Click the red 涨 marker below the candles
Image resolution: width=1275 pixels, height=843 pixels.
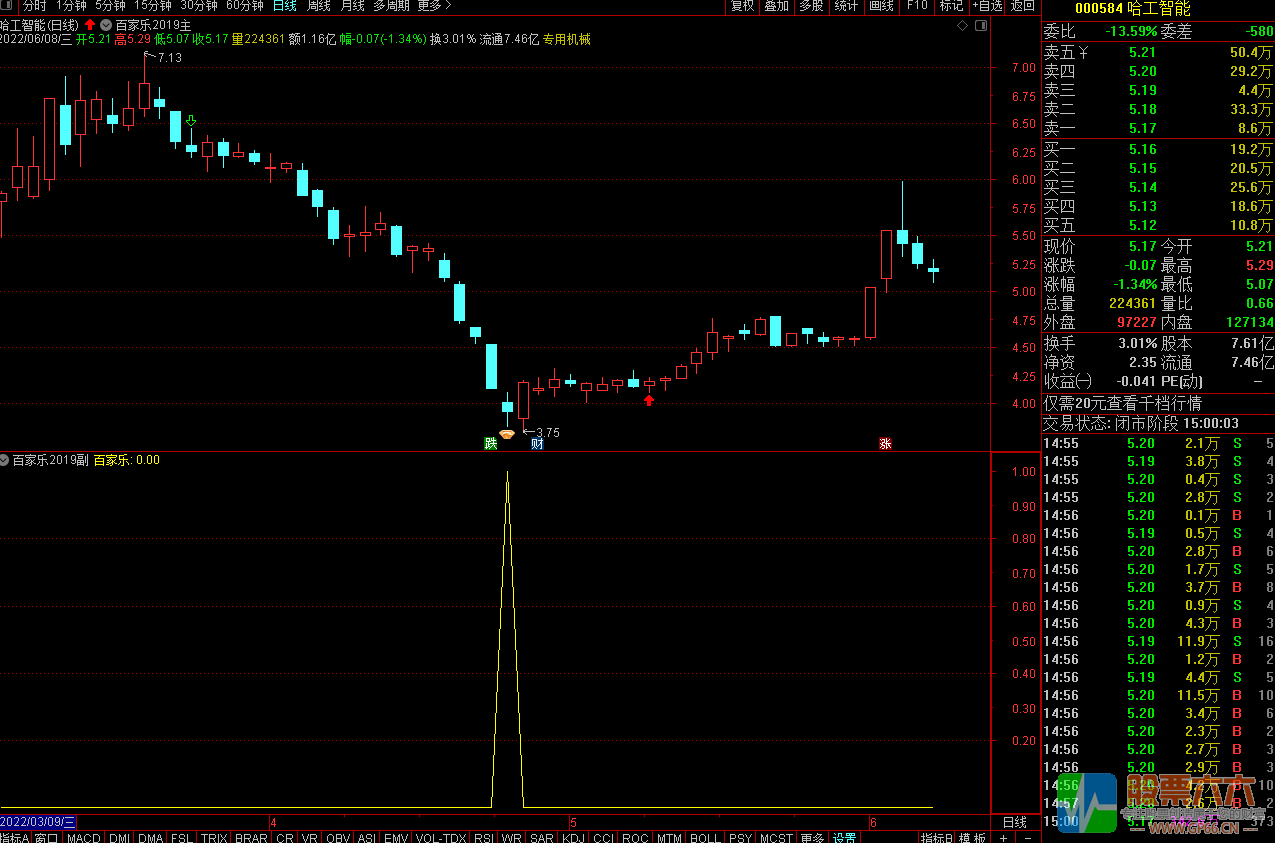885,444
